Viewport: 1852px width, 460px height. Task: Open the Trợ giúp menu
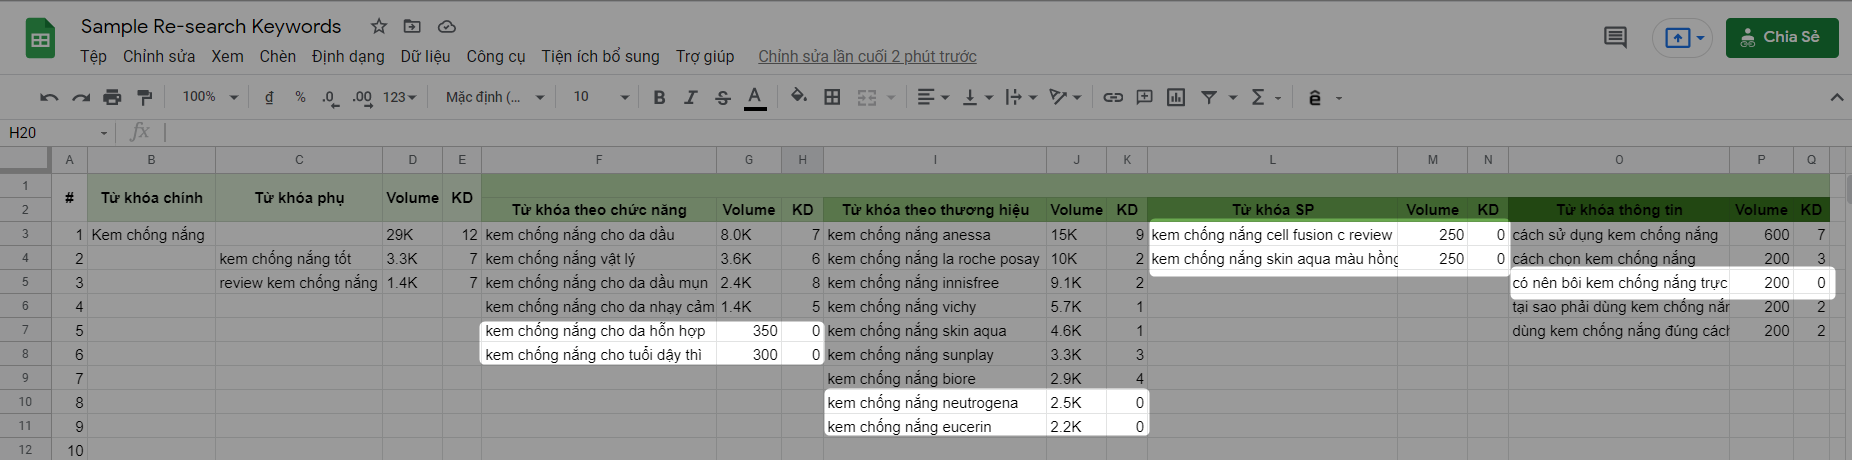click(x=705, y=56)
